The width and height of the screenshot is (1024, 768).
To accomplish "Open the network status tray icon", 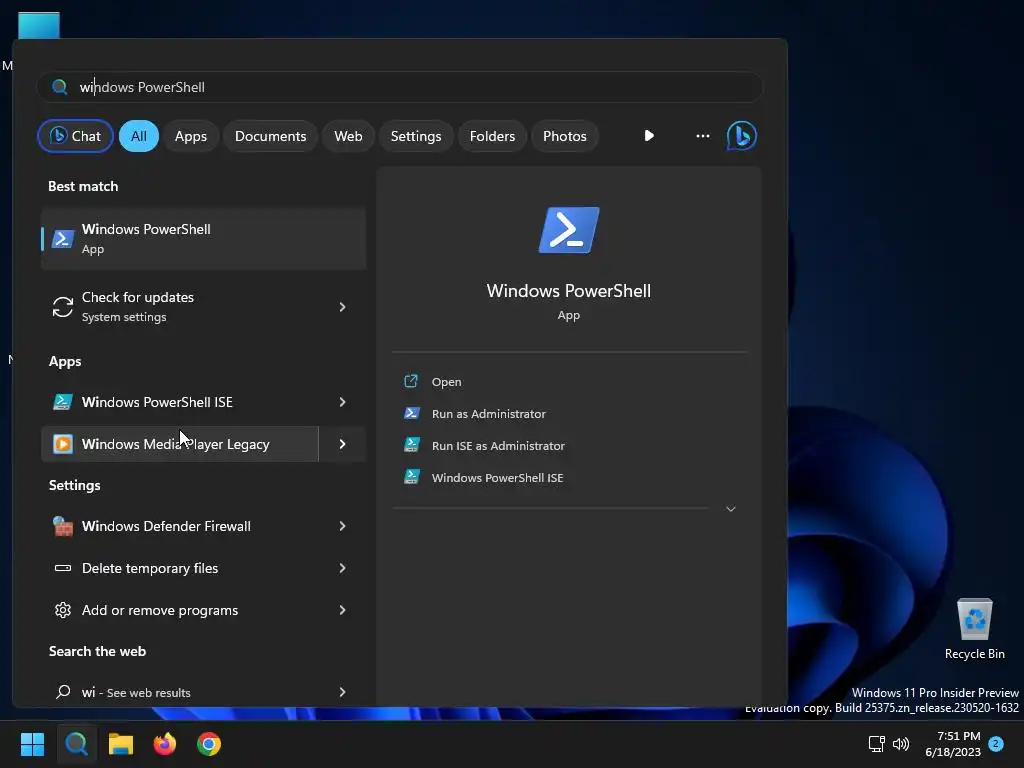I will [x=876, y=744].
